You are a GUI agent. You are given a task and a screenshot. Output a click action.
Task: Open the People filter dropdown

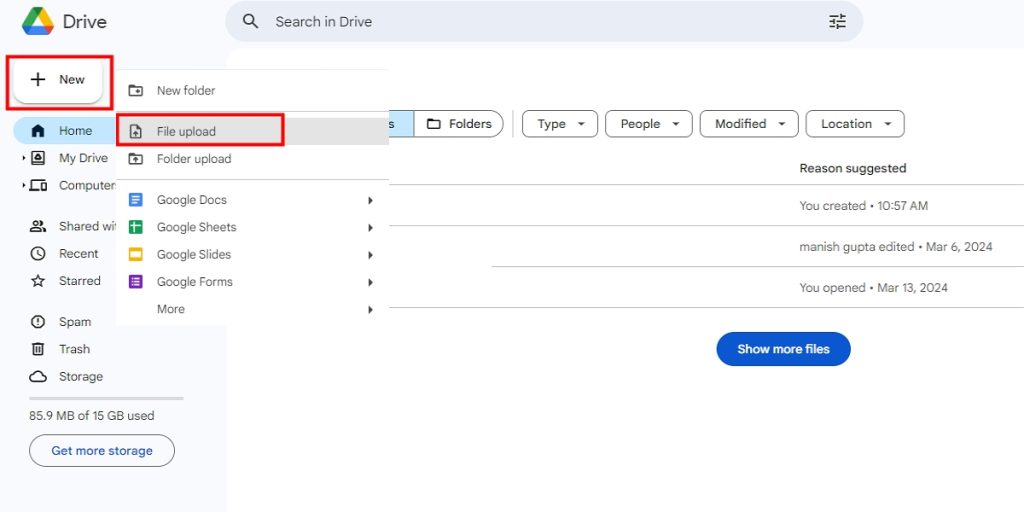click(648, 124)
